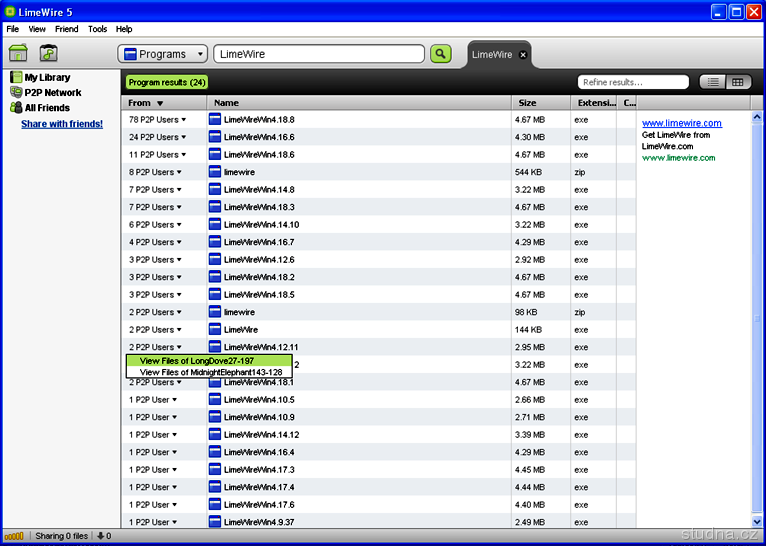Expand P2P User dropdown for LimeWireWin4.10.9
The height and width of the screenshot is (546, 766).
tap(174, 418)
